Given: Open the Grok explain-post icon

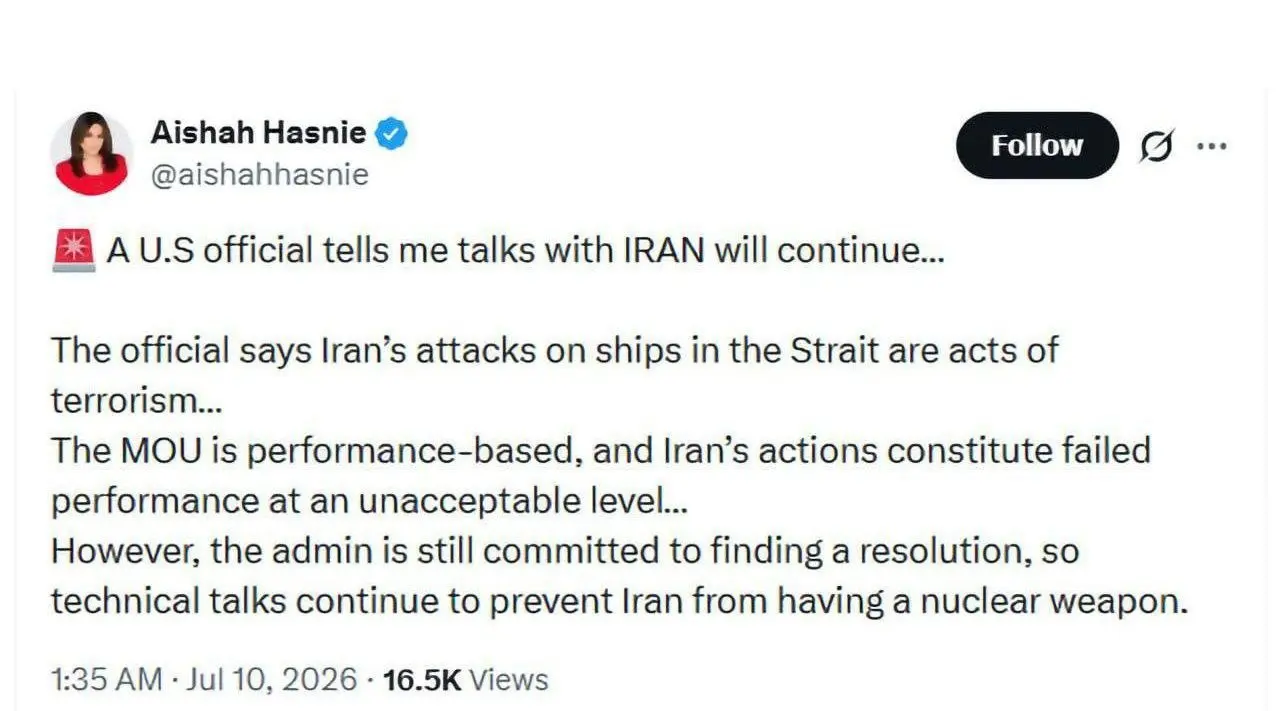Looking at the screenshot, I should (x=1156, y=146).
